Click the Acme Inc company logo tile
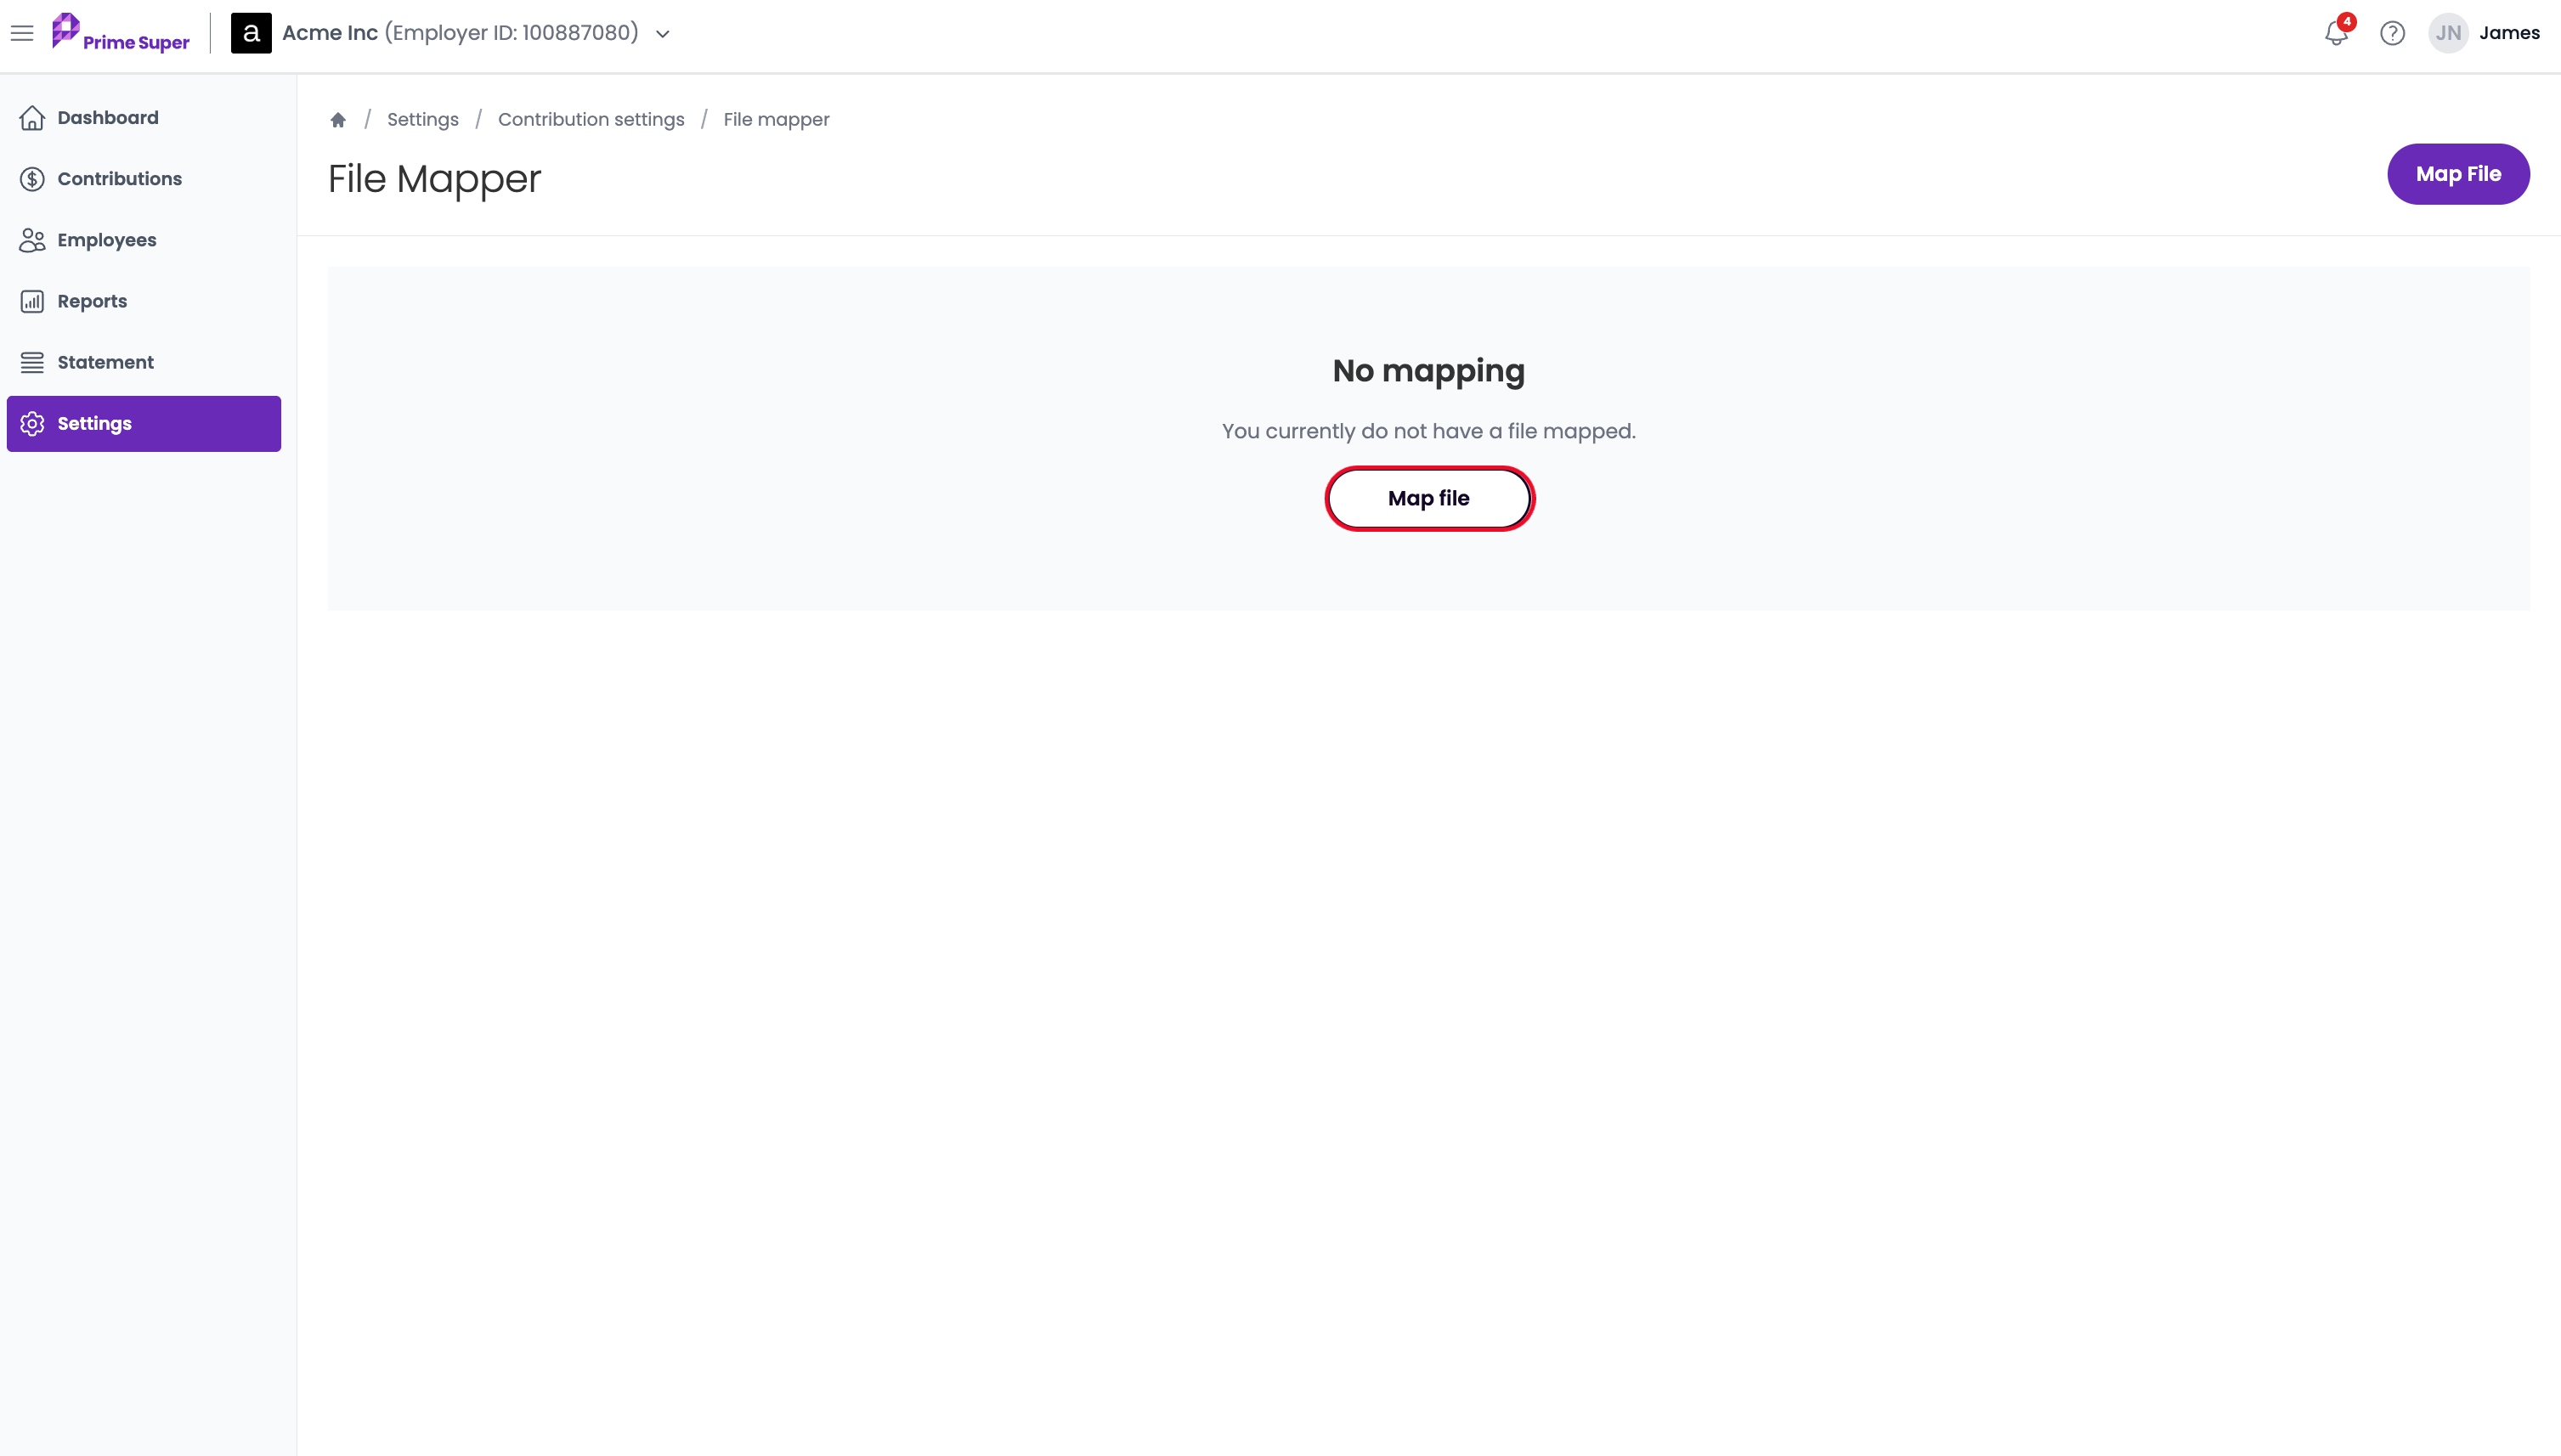The image size is (2561, 1456). [251, 33]
